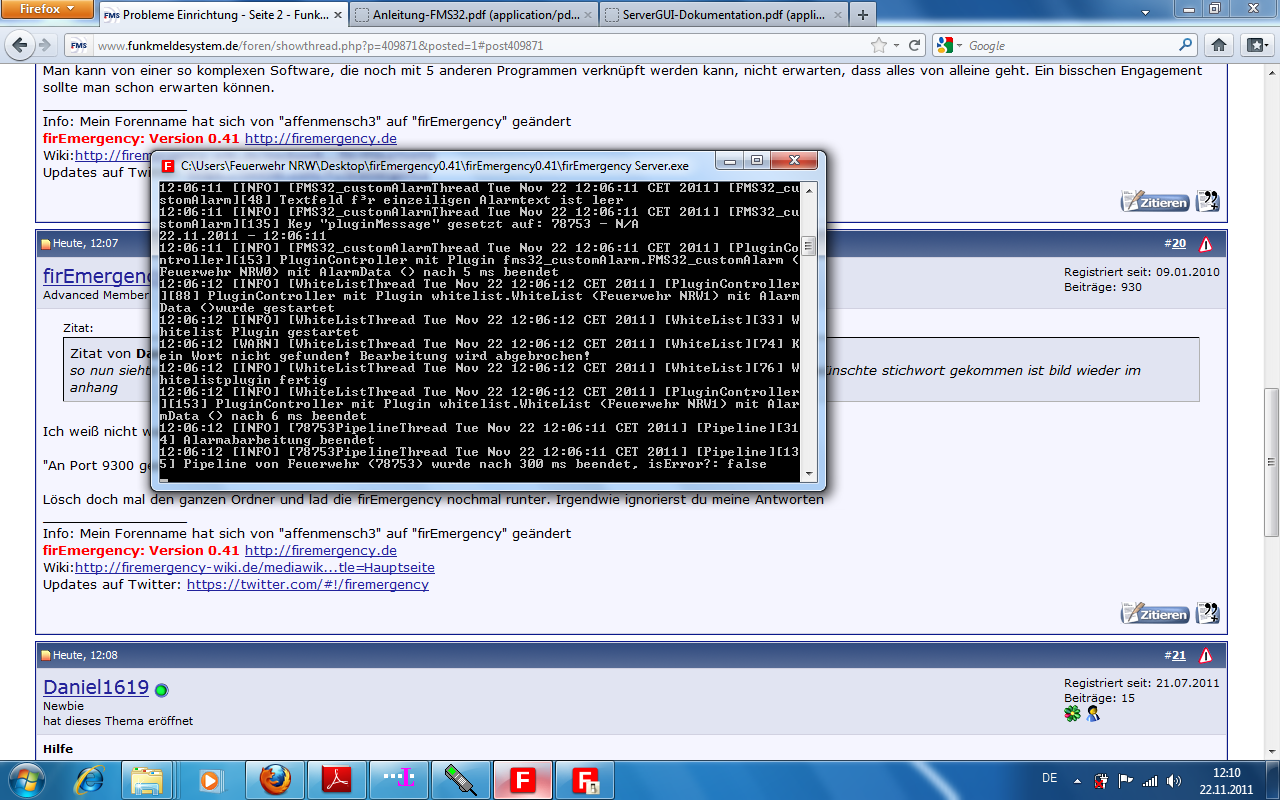Viewport: 1280px width, 800px height.
Task: Click the Firefox home button
Action: point(1218,45)
